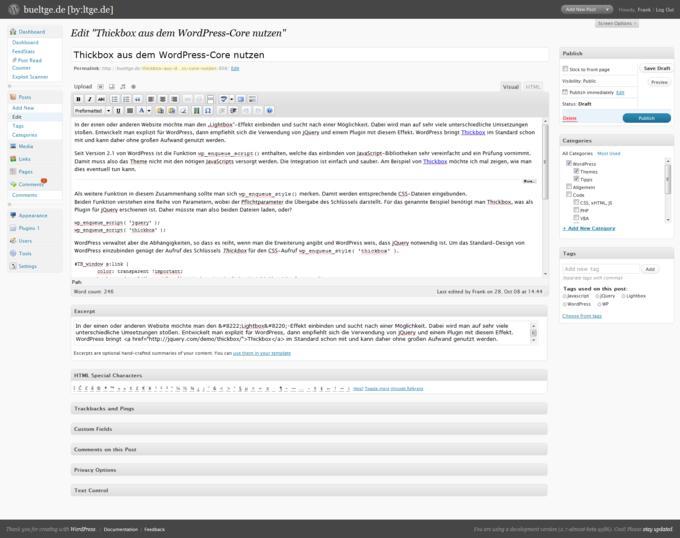Insert an ordered numbered list
680x538 pixels.
click(x=126, y=99)
